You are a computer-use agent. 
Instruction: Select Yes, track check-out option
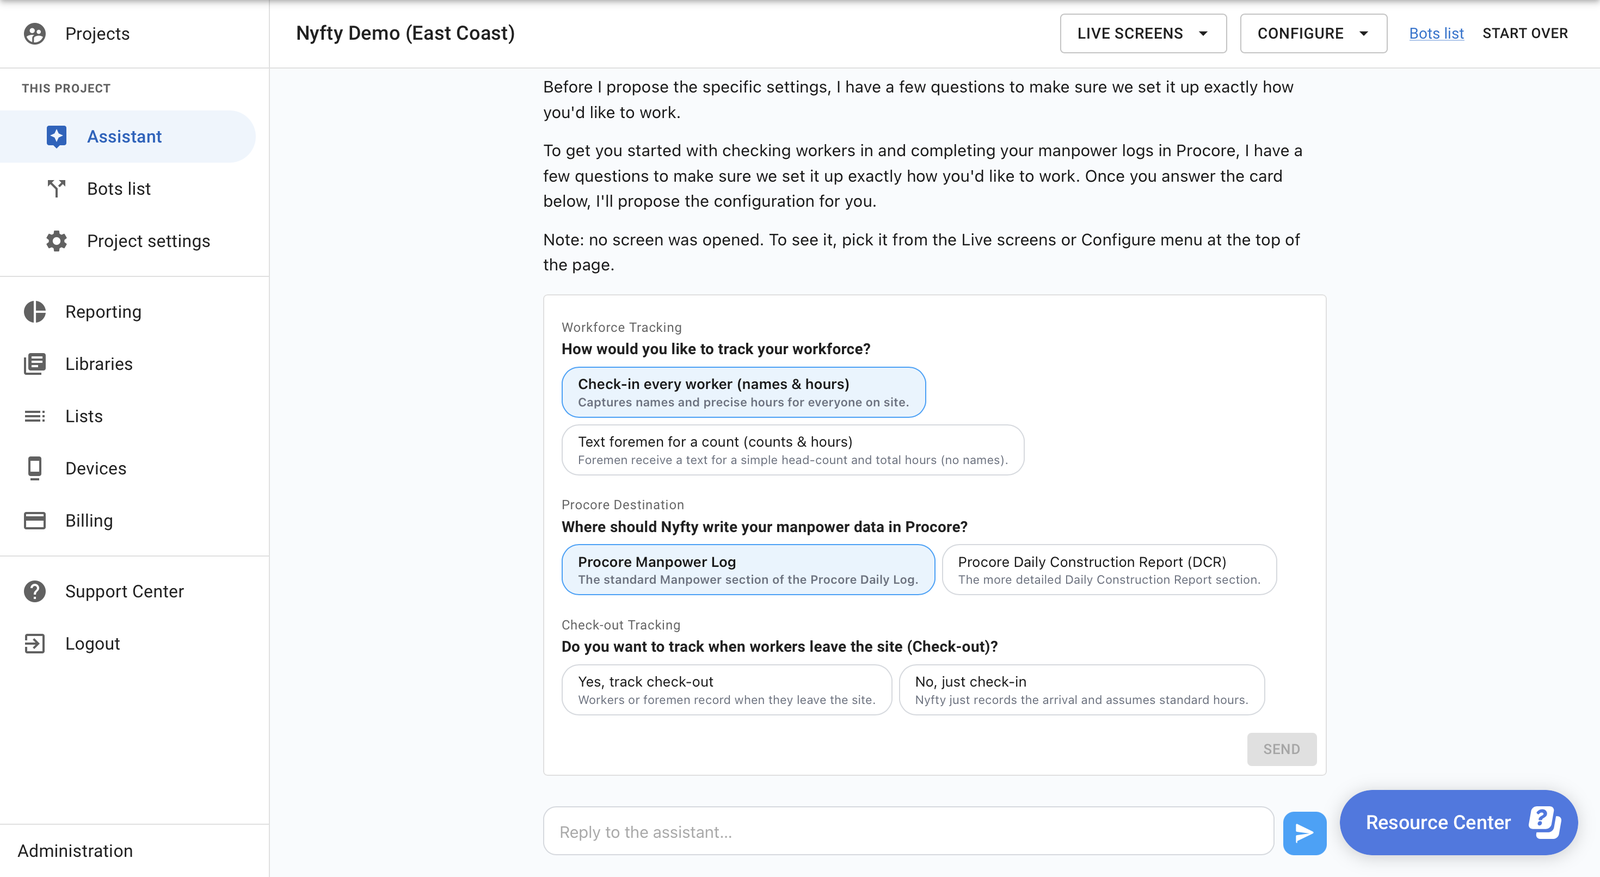[x=727, y=690]
